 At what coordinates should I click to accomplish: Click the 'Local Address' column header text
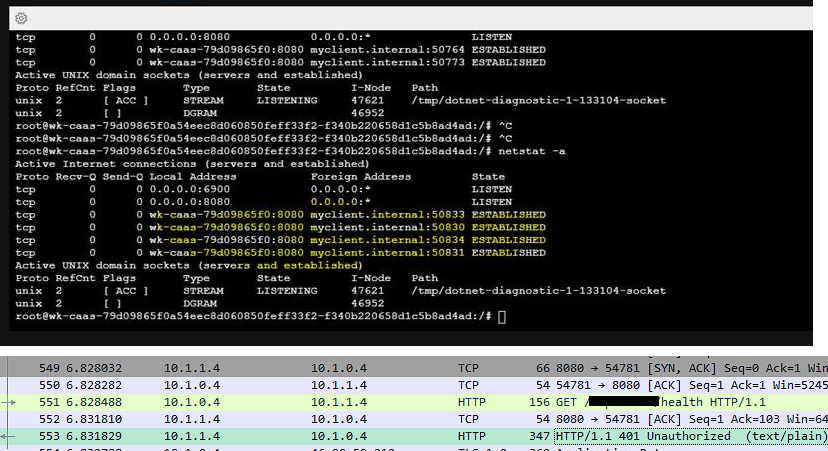pyautogui.click(x=193, y=176)
